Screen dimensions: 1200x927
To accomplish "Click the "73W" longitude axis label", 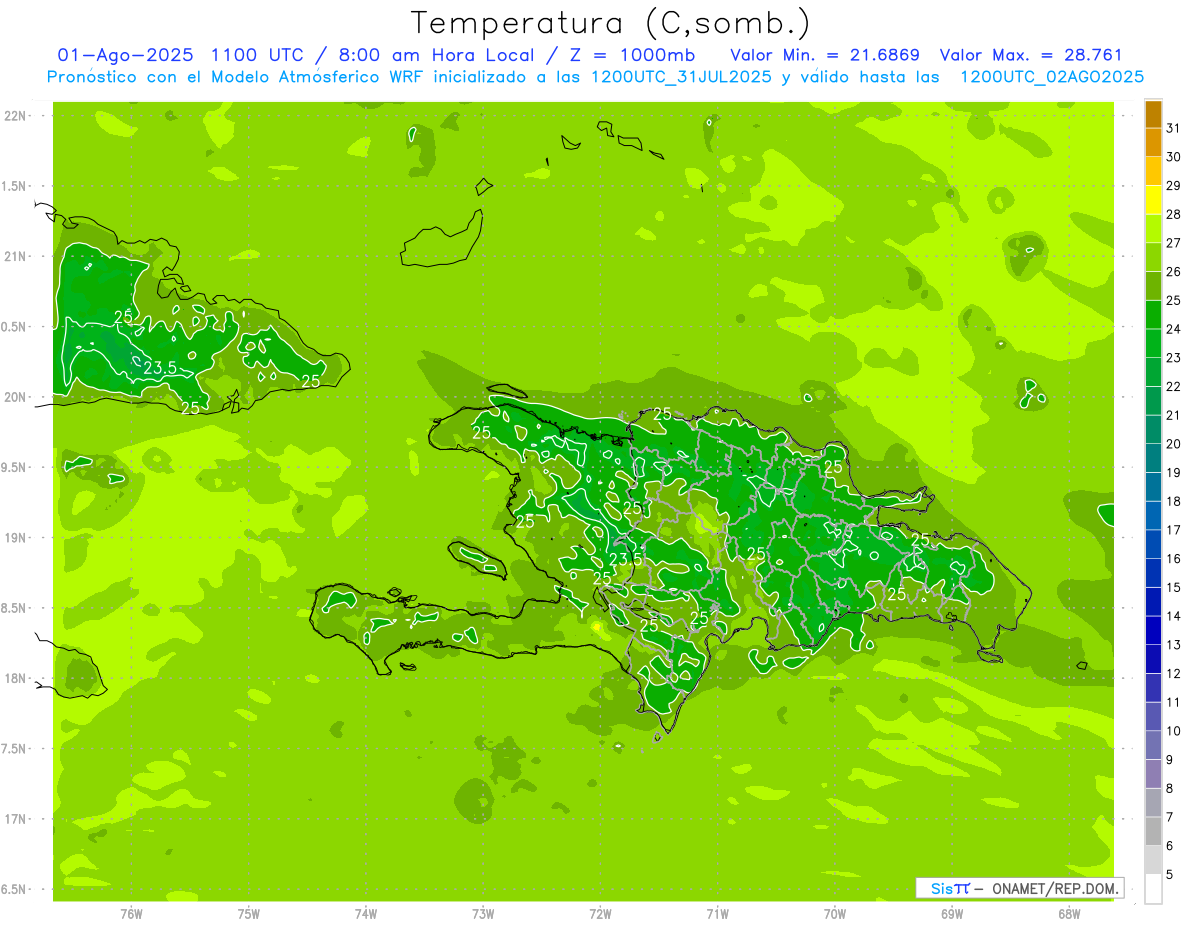I will point(483,913).
